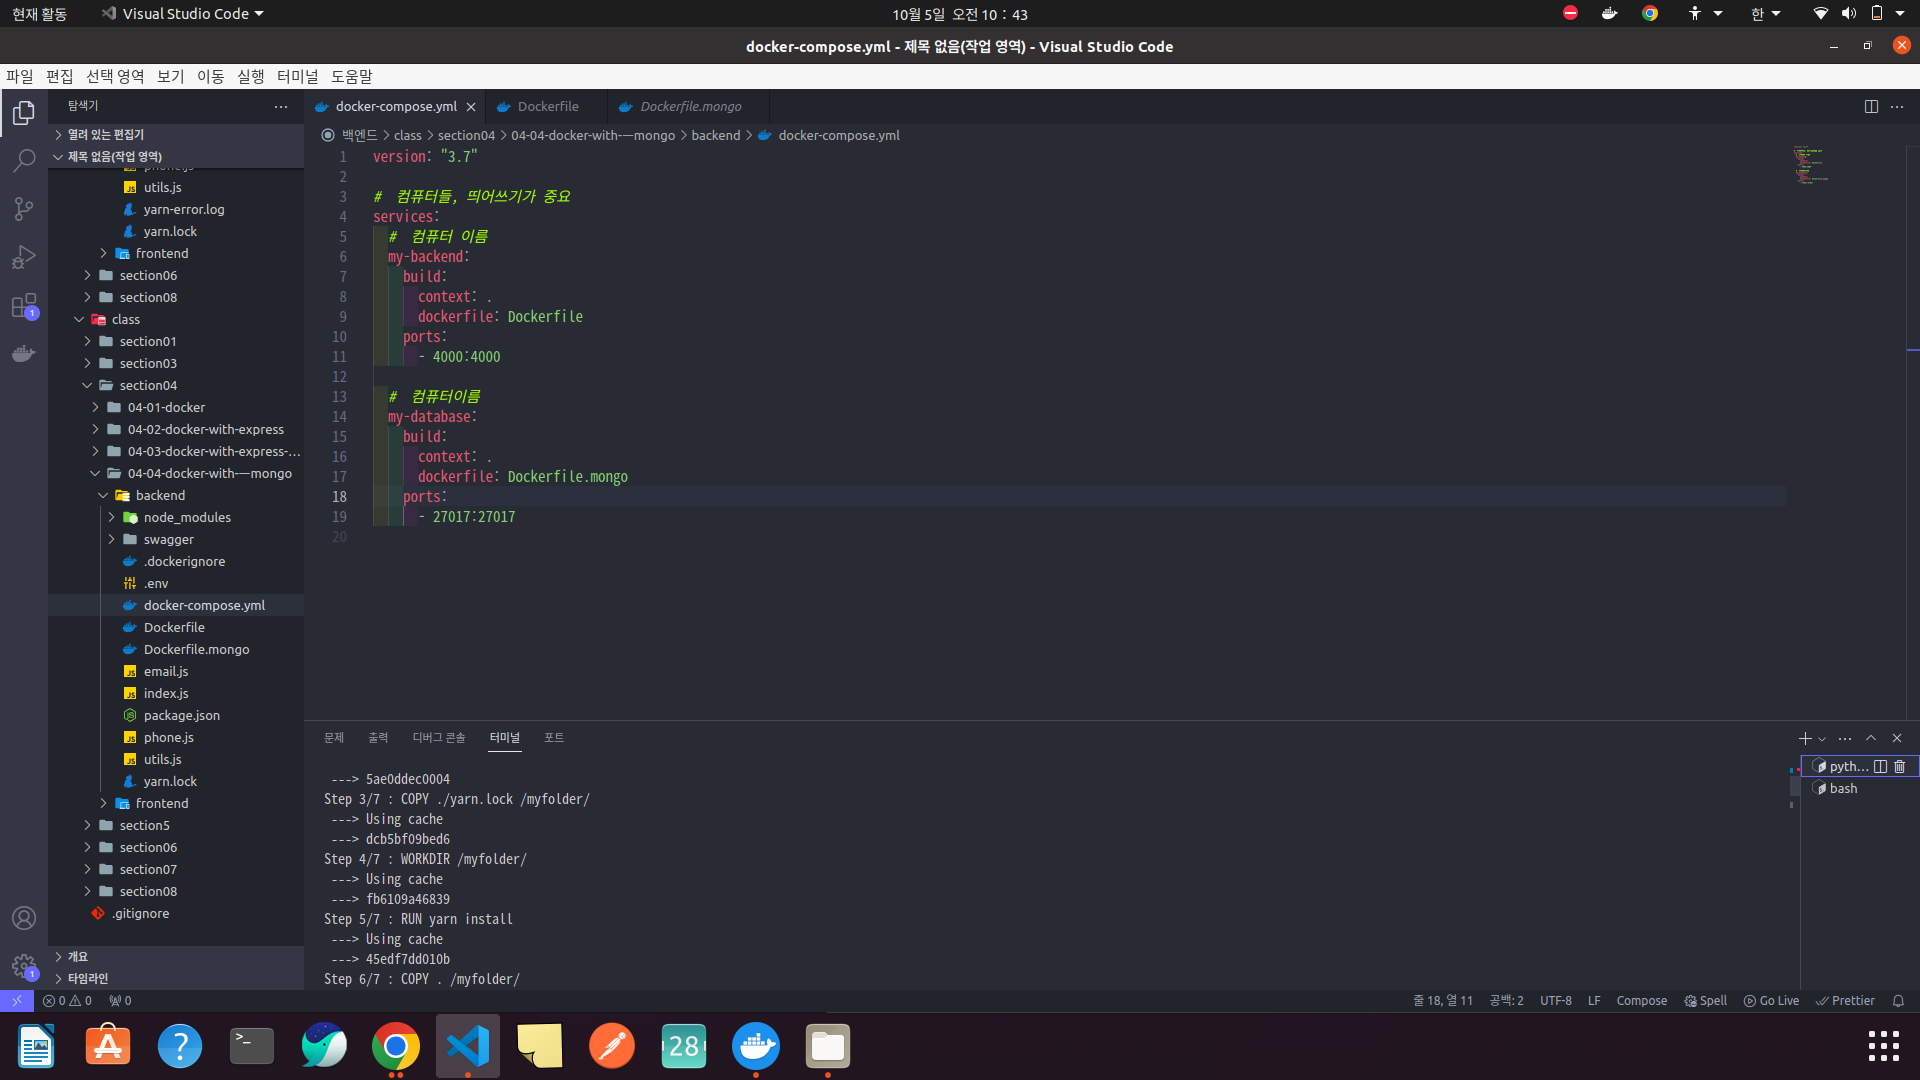The width and height of the screenshot is (1920, 1080).
Task: Open the Debug Console panel tab
Action: pos(439,738)
